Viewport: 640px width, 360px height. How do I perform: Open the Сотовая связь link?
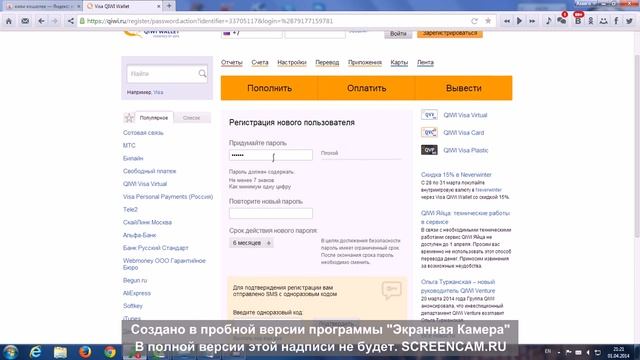pos(143,133)
